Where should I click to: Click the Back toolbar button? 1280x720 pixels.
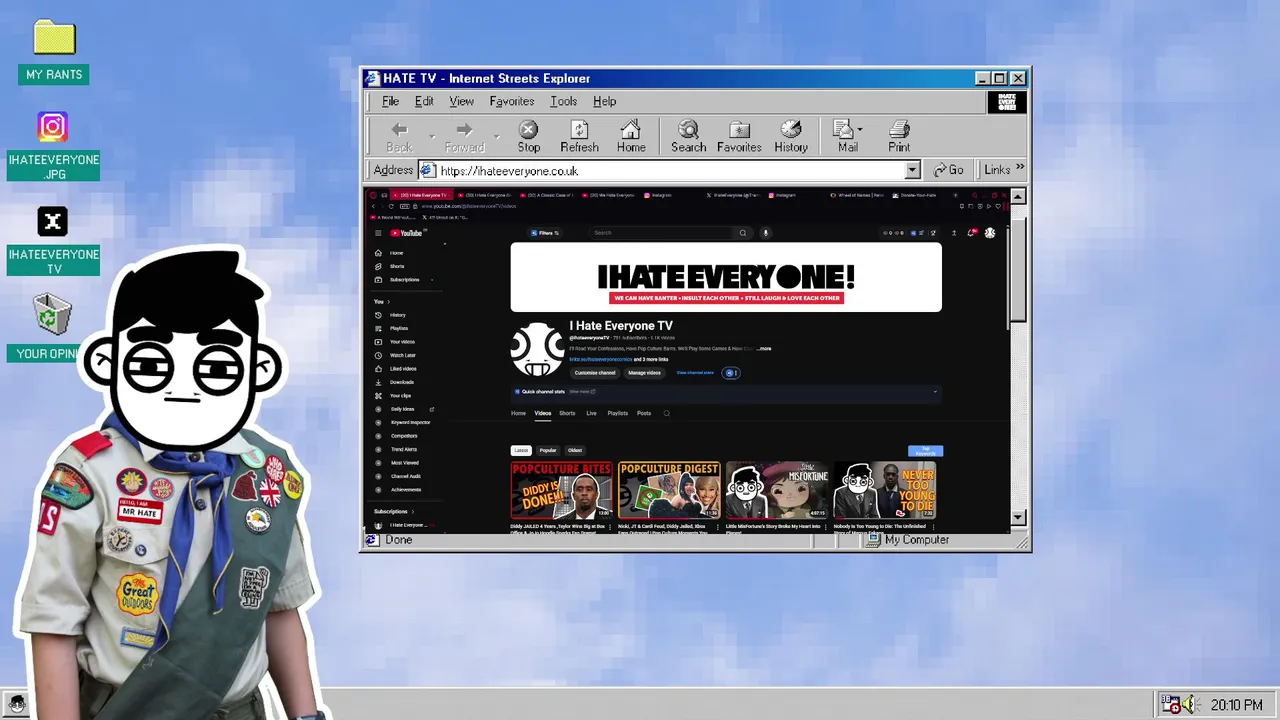tap(399, 137)
